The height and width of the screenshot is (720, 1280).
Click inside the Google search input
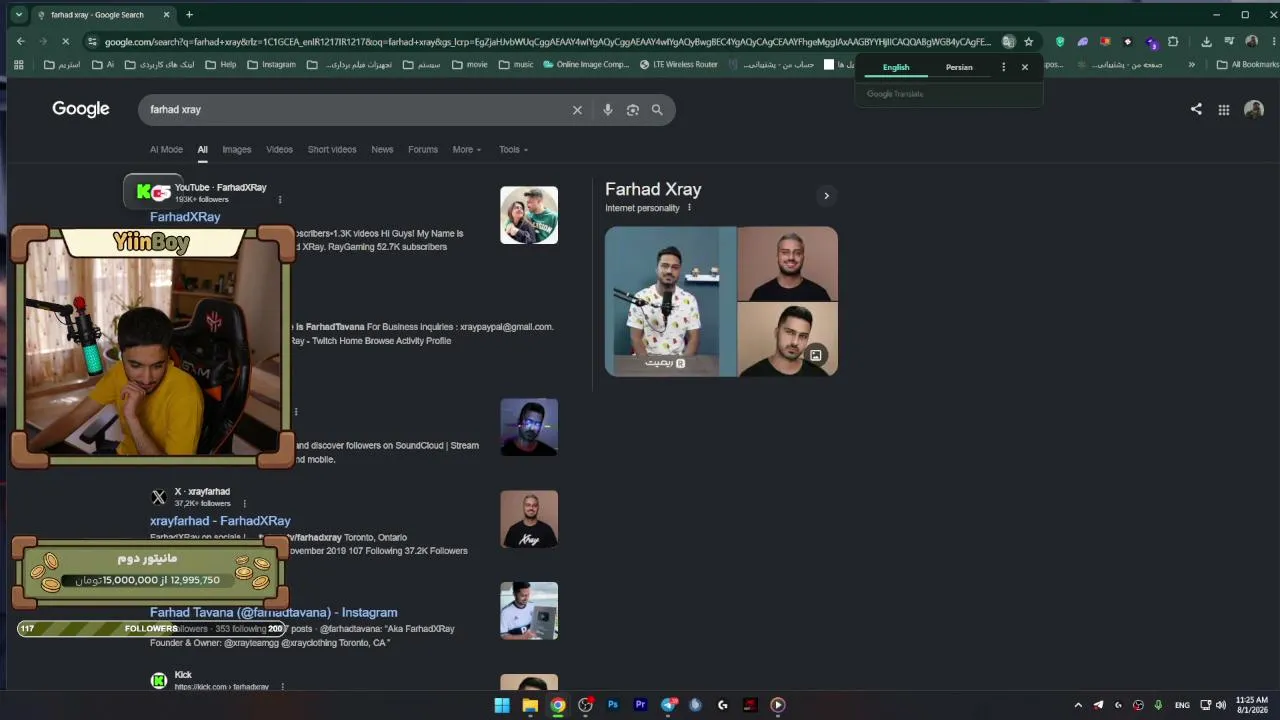coord(355,110)
